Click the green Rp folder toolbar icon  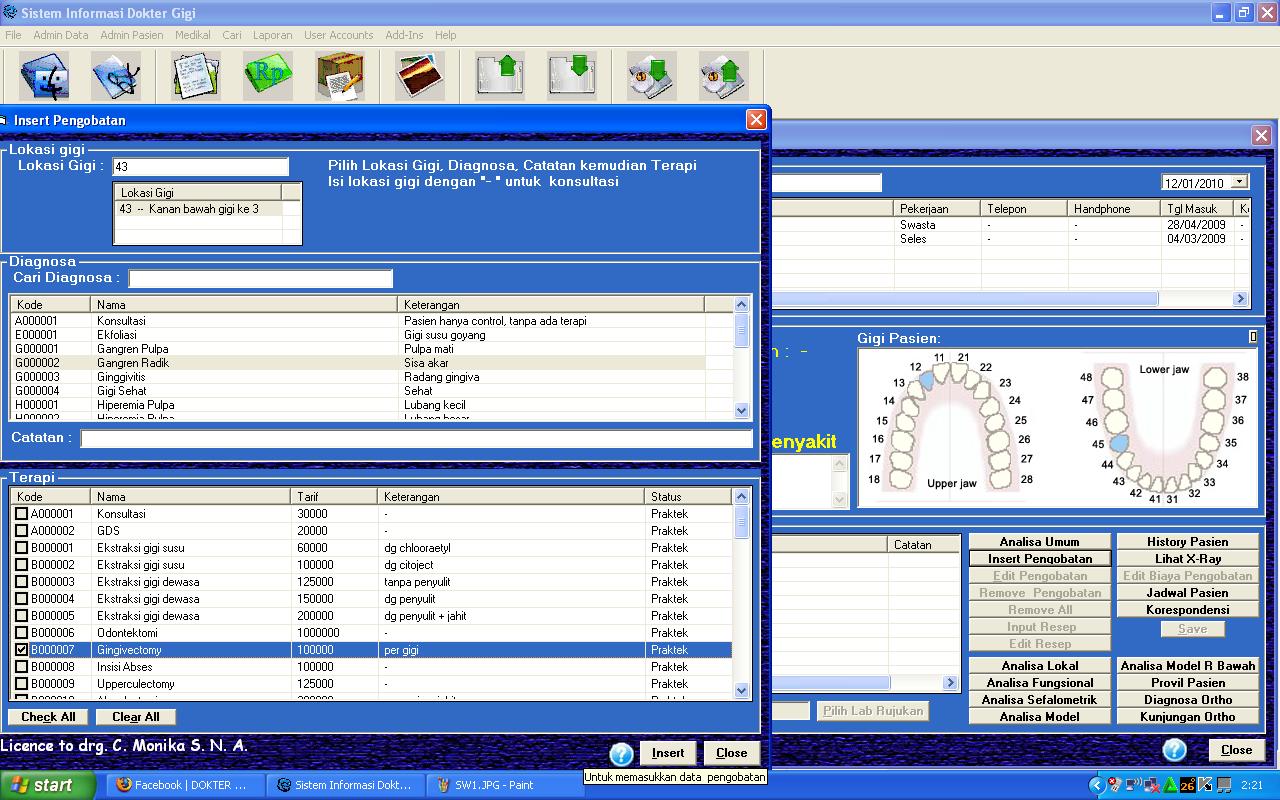(268, 76)
